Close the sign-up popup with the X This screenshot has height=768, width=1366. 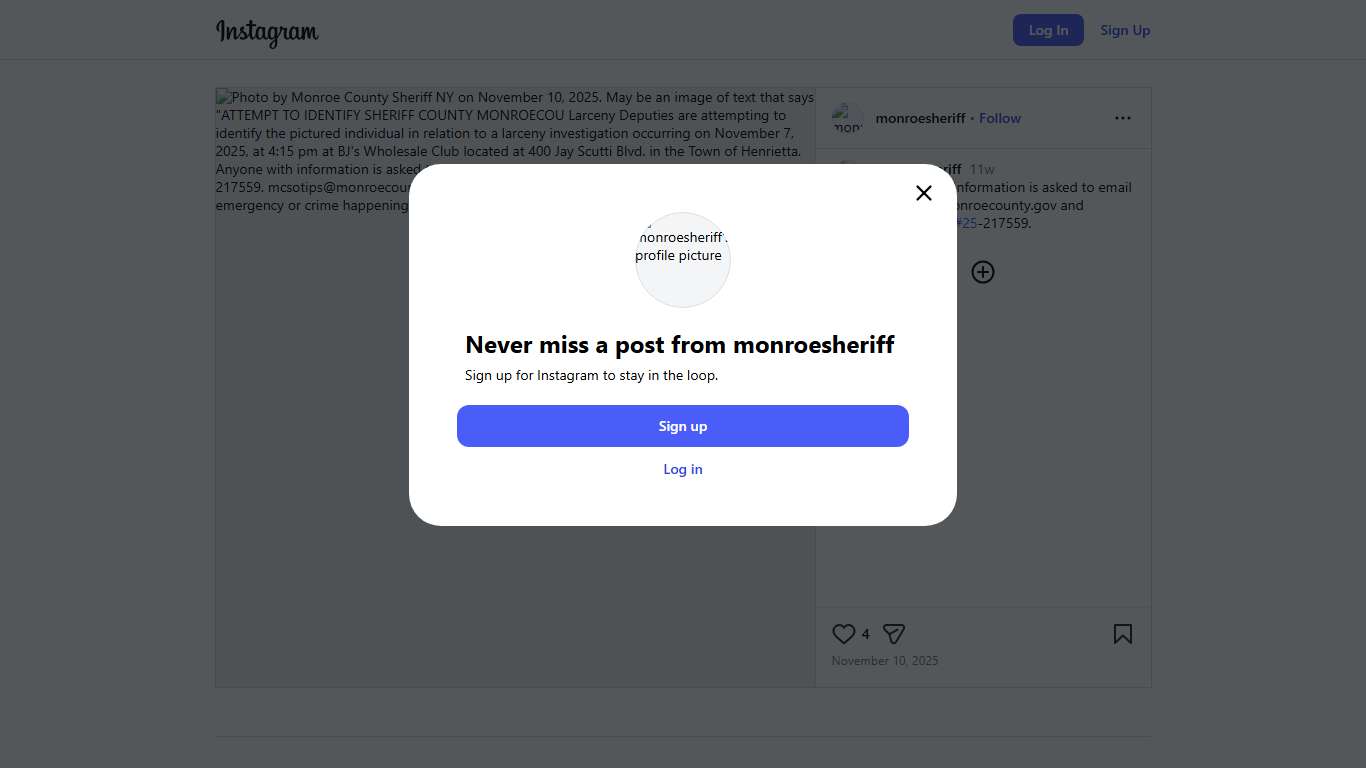(924, 193)
